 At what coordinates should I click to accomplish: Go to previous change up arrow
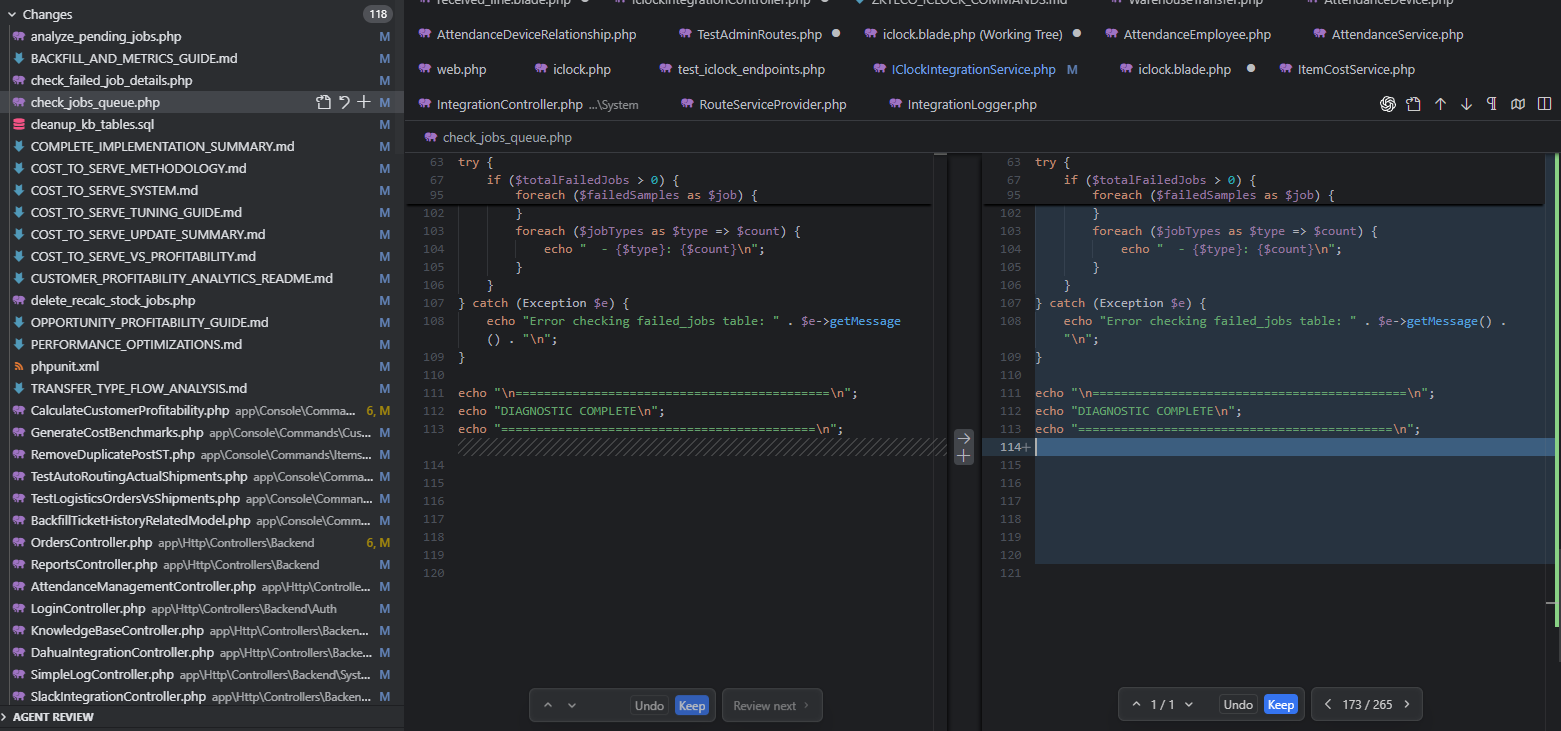click(x=1440, y=104)
